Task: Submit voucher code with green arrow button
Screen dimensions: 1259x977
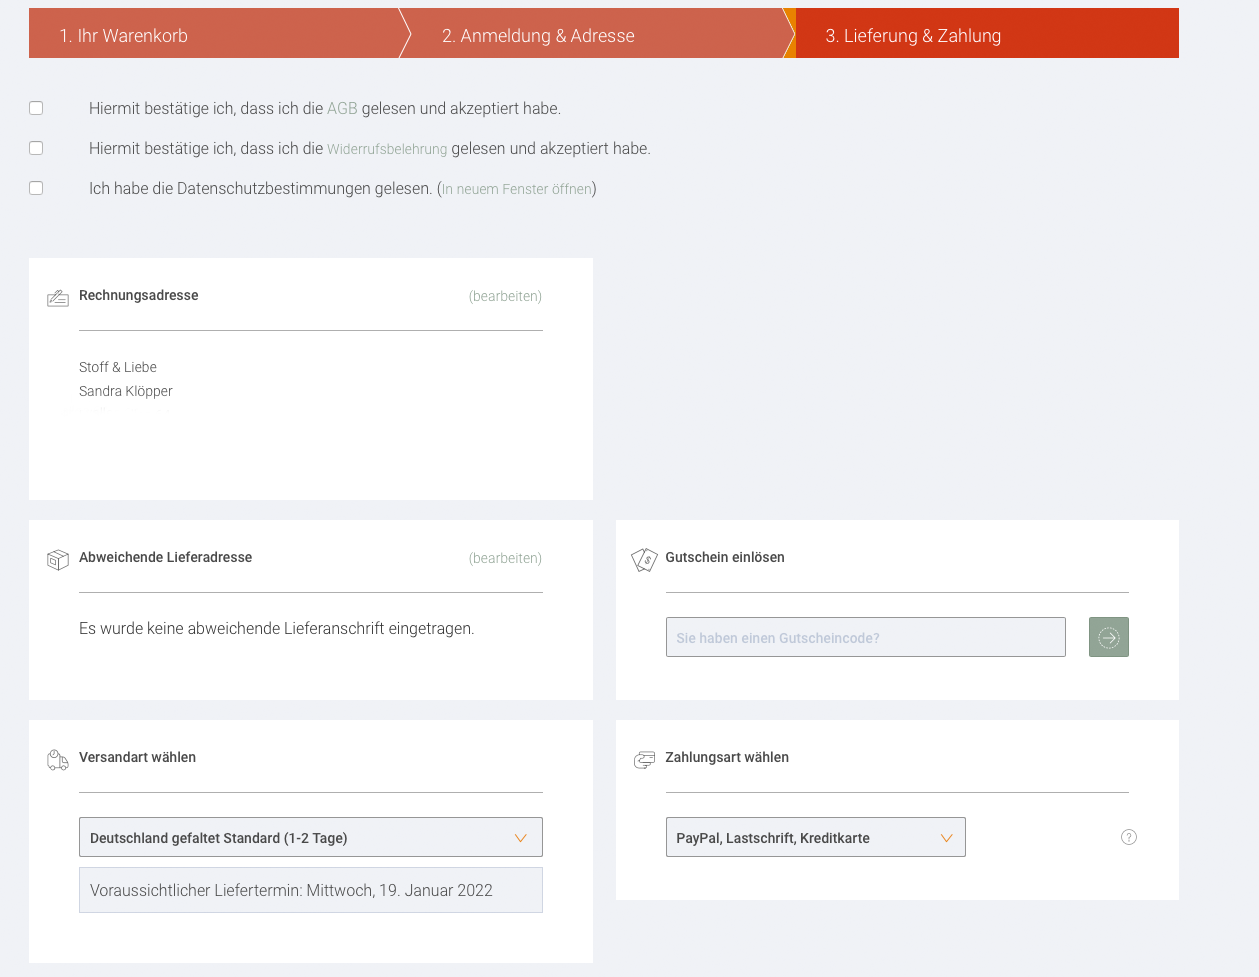Action: click(x=1108, y=637)
